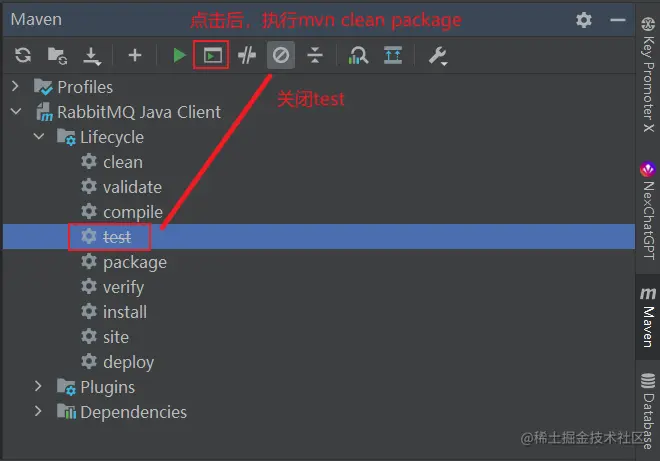
Task: Select the install lifecycle goal
Action: 125,312
